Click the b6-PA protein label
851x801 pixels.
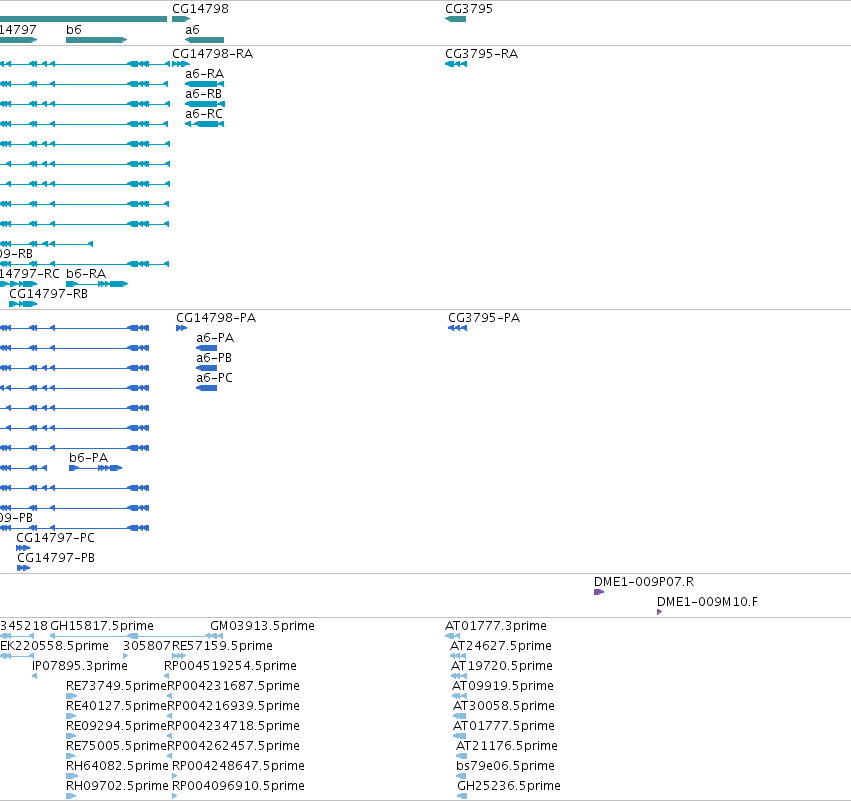coord(88,457)
